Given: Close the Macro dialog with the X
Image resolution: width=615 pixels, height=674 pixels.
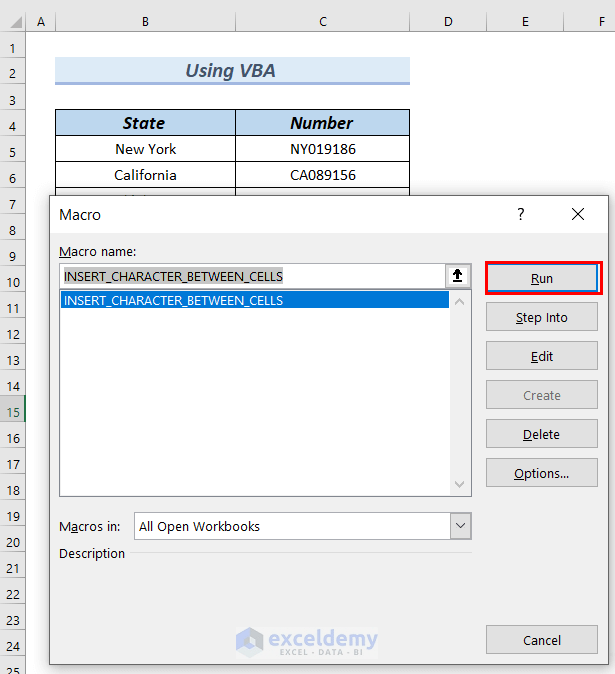Looking at the screenshot, I should (578, 214).
